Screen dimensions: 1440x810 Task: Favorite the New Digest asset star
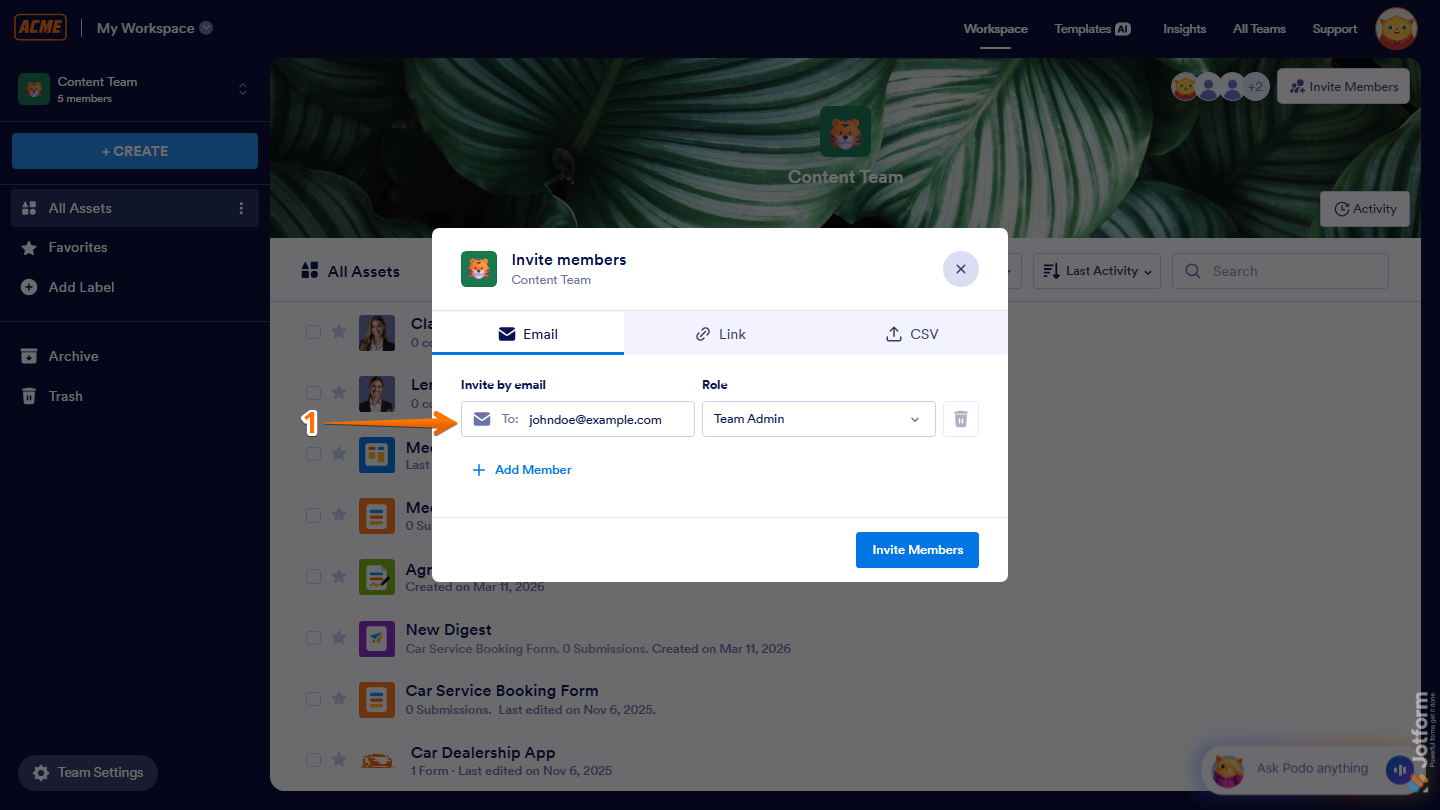click(339, 637)
